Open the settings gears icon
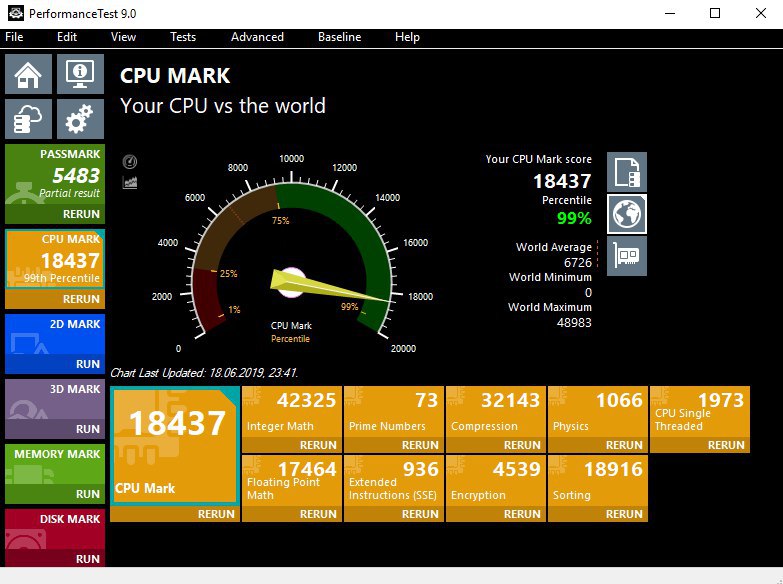 pos(80,119)
